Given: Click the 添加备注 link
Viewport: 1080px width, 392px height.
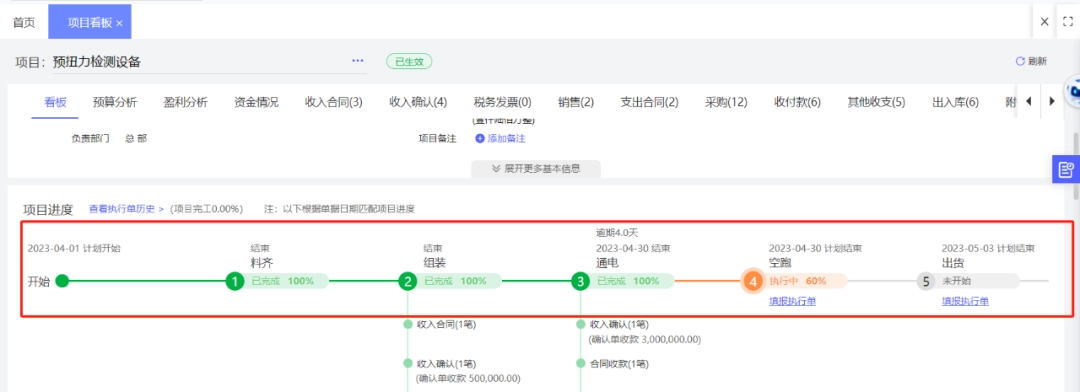Looking at the screenshot, I should click(x=506, y=138).
